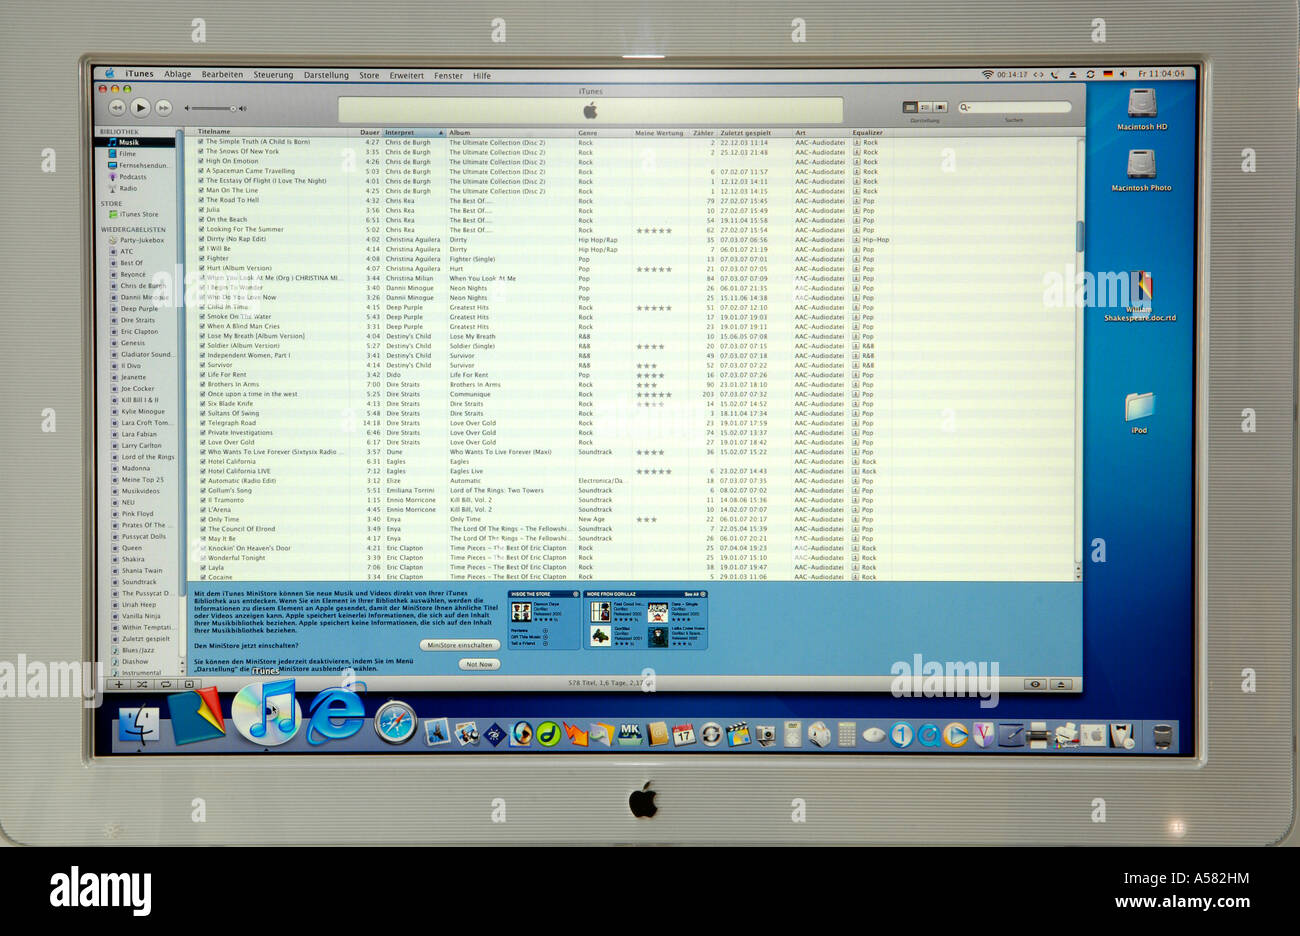Switch to Cover Flow view

(x=940, y=107)
